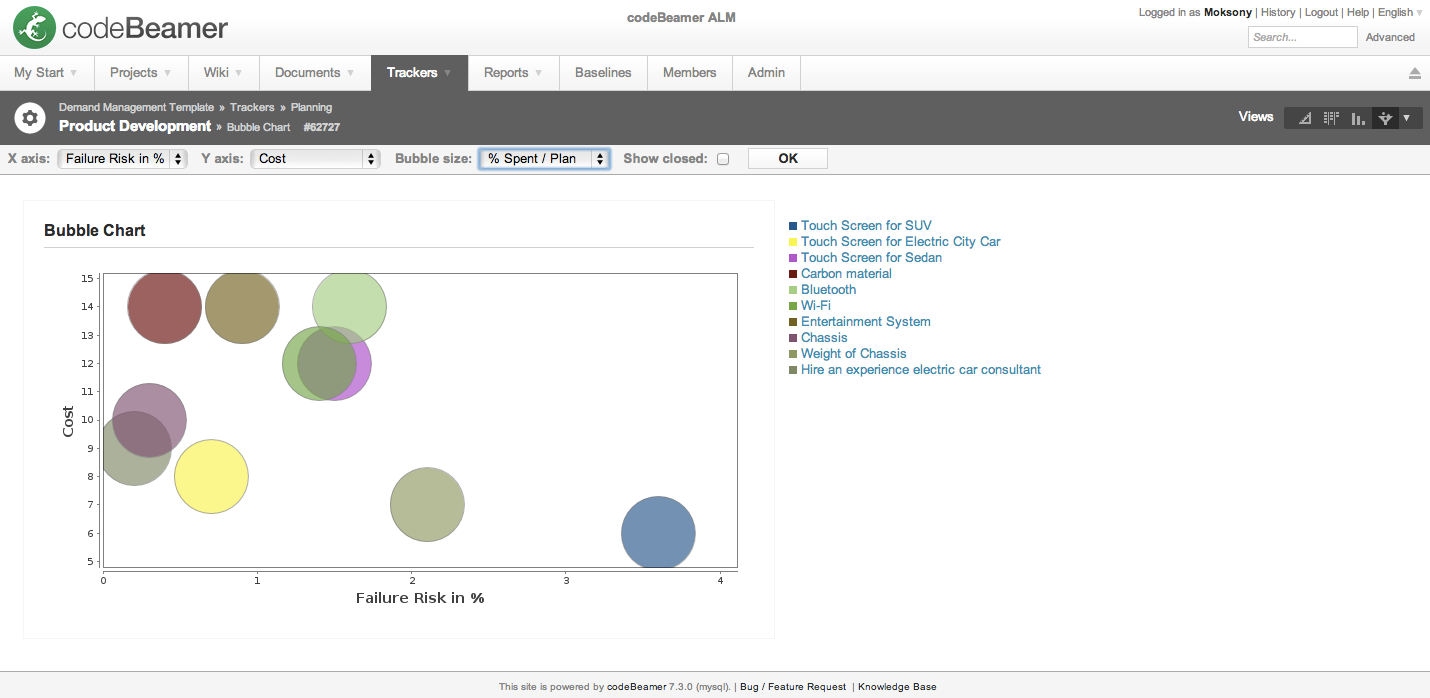The image size is (1430, 698).
Task: Click the light green Bluetooth legend swatch
Action: click(x=793, y=290)
